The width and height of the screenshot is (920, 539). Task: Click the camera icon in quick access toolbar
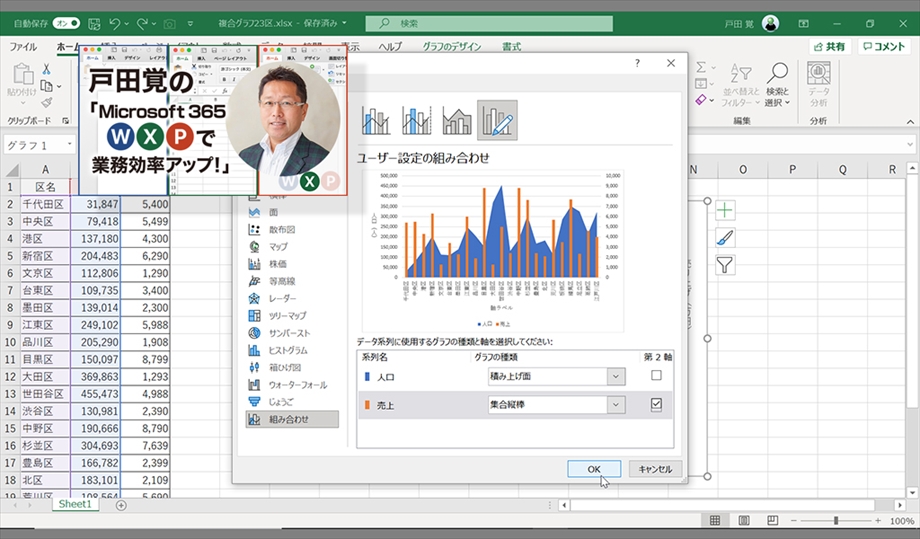pos(170,24)
